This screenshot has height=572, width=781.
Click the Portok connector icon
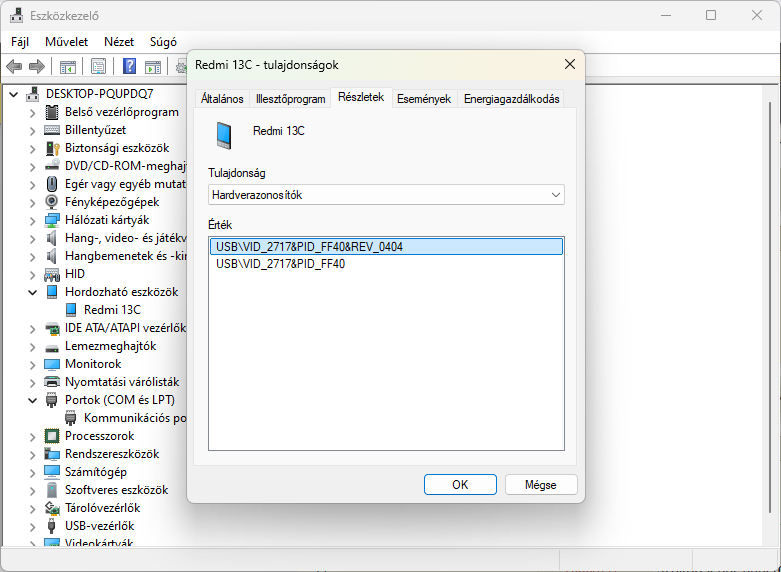52,400
